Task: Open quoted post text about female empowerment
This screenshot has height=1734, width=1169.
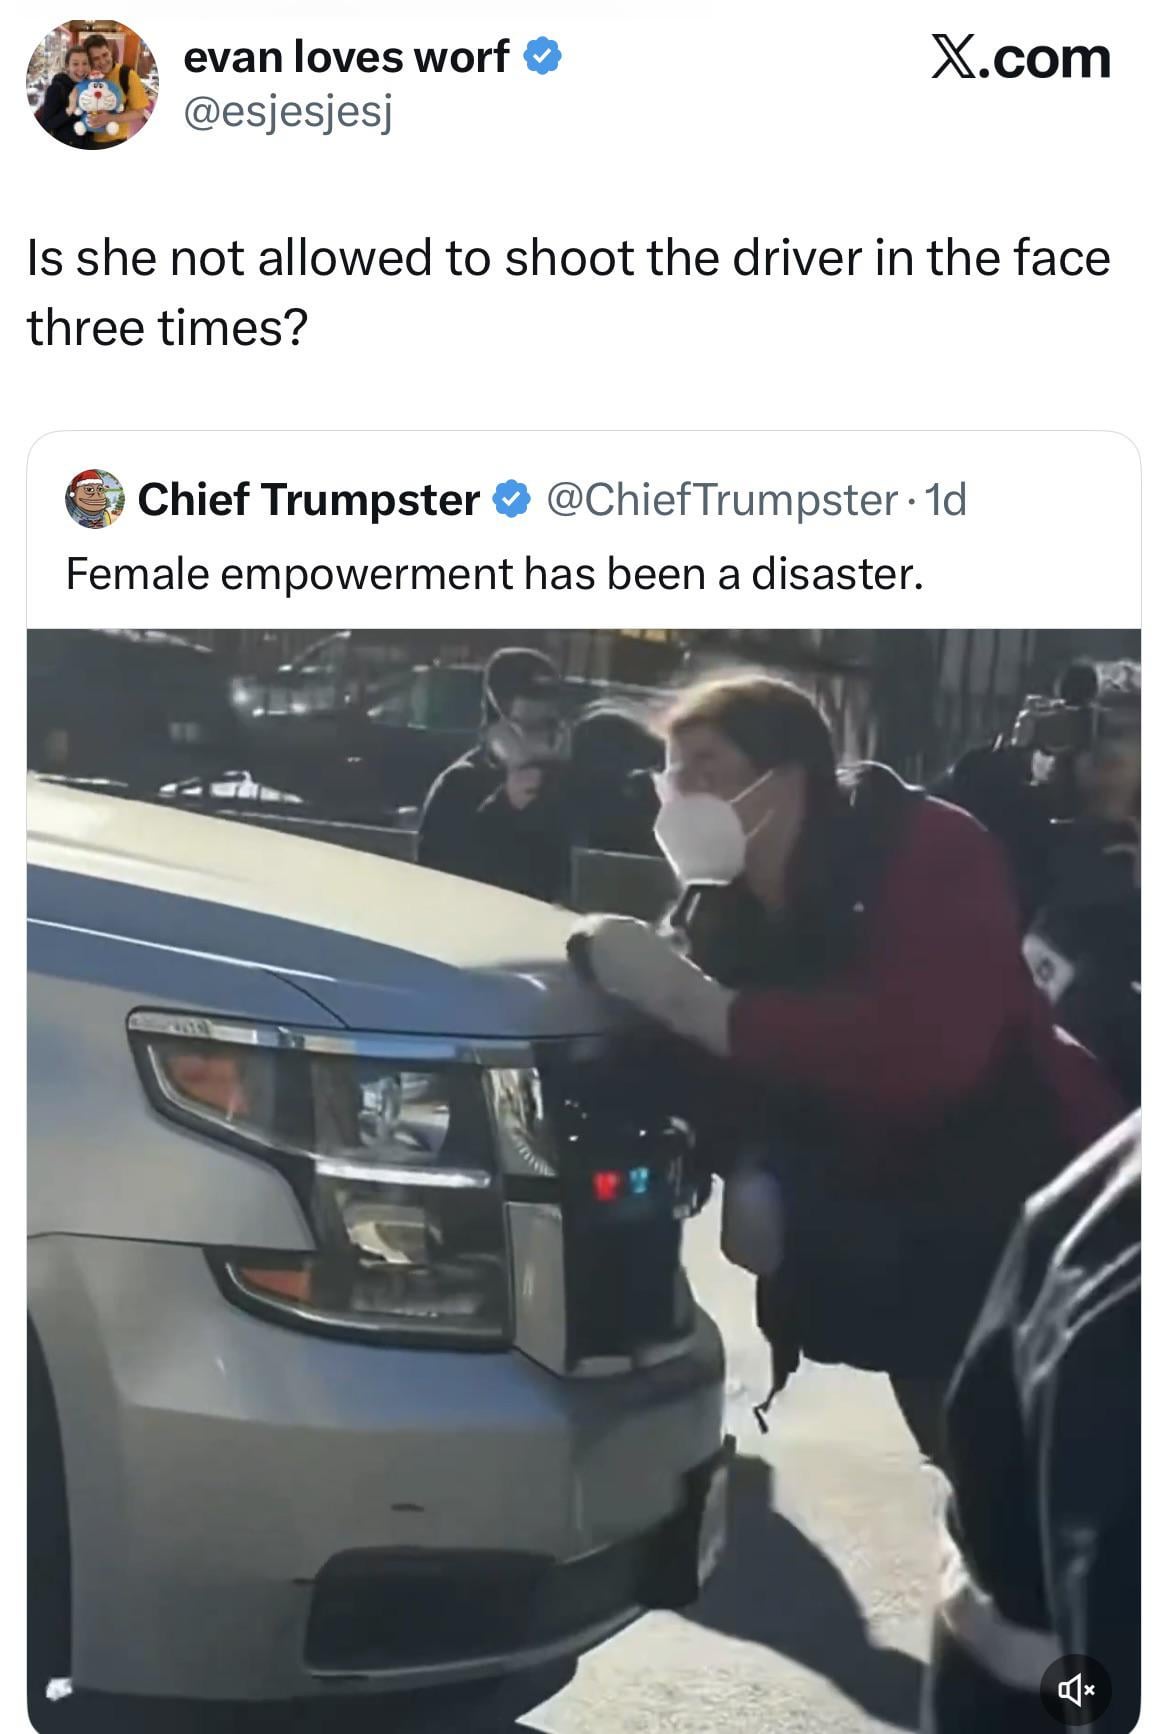Action: click(x=494, y=574)
